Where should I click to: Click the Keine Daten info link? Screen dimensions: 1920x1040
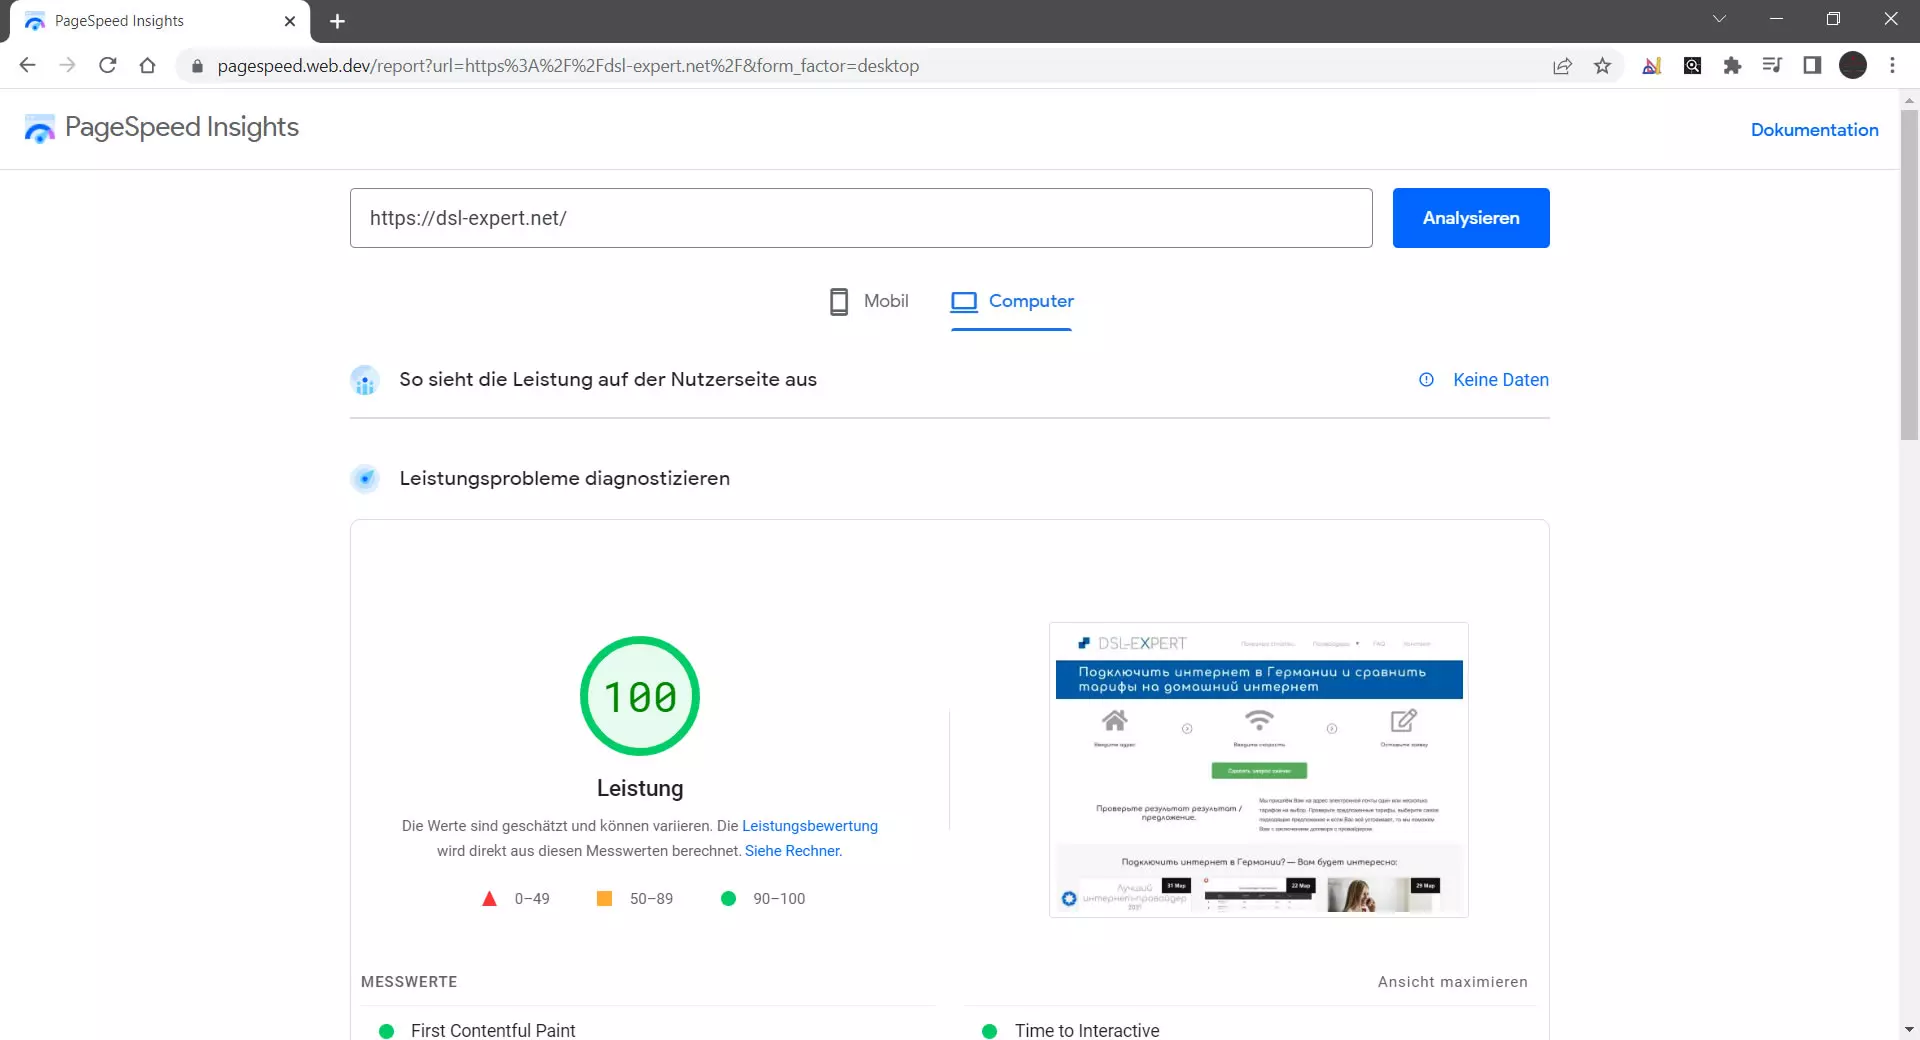coord(1500,380)
